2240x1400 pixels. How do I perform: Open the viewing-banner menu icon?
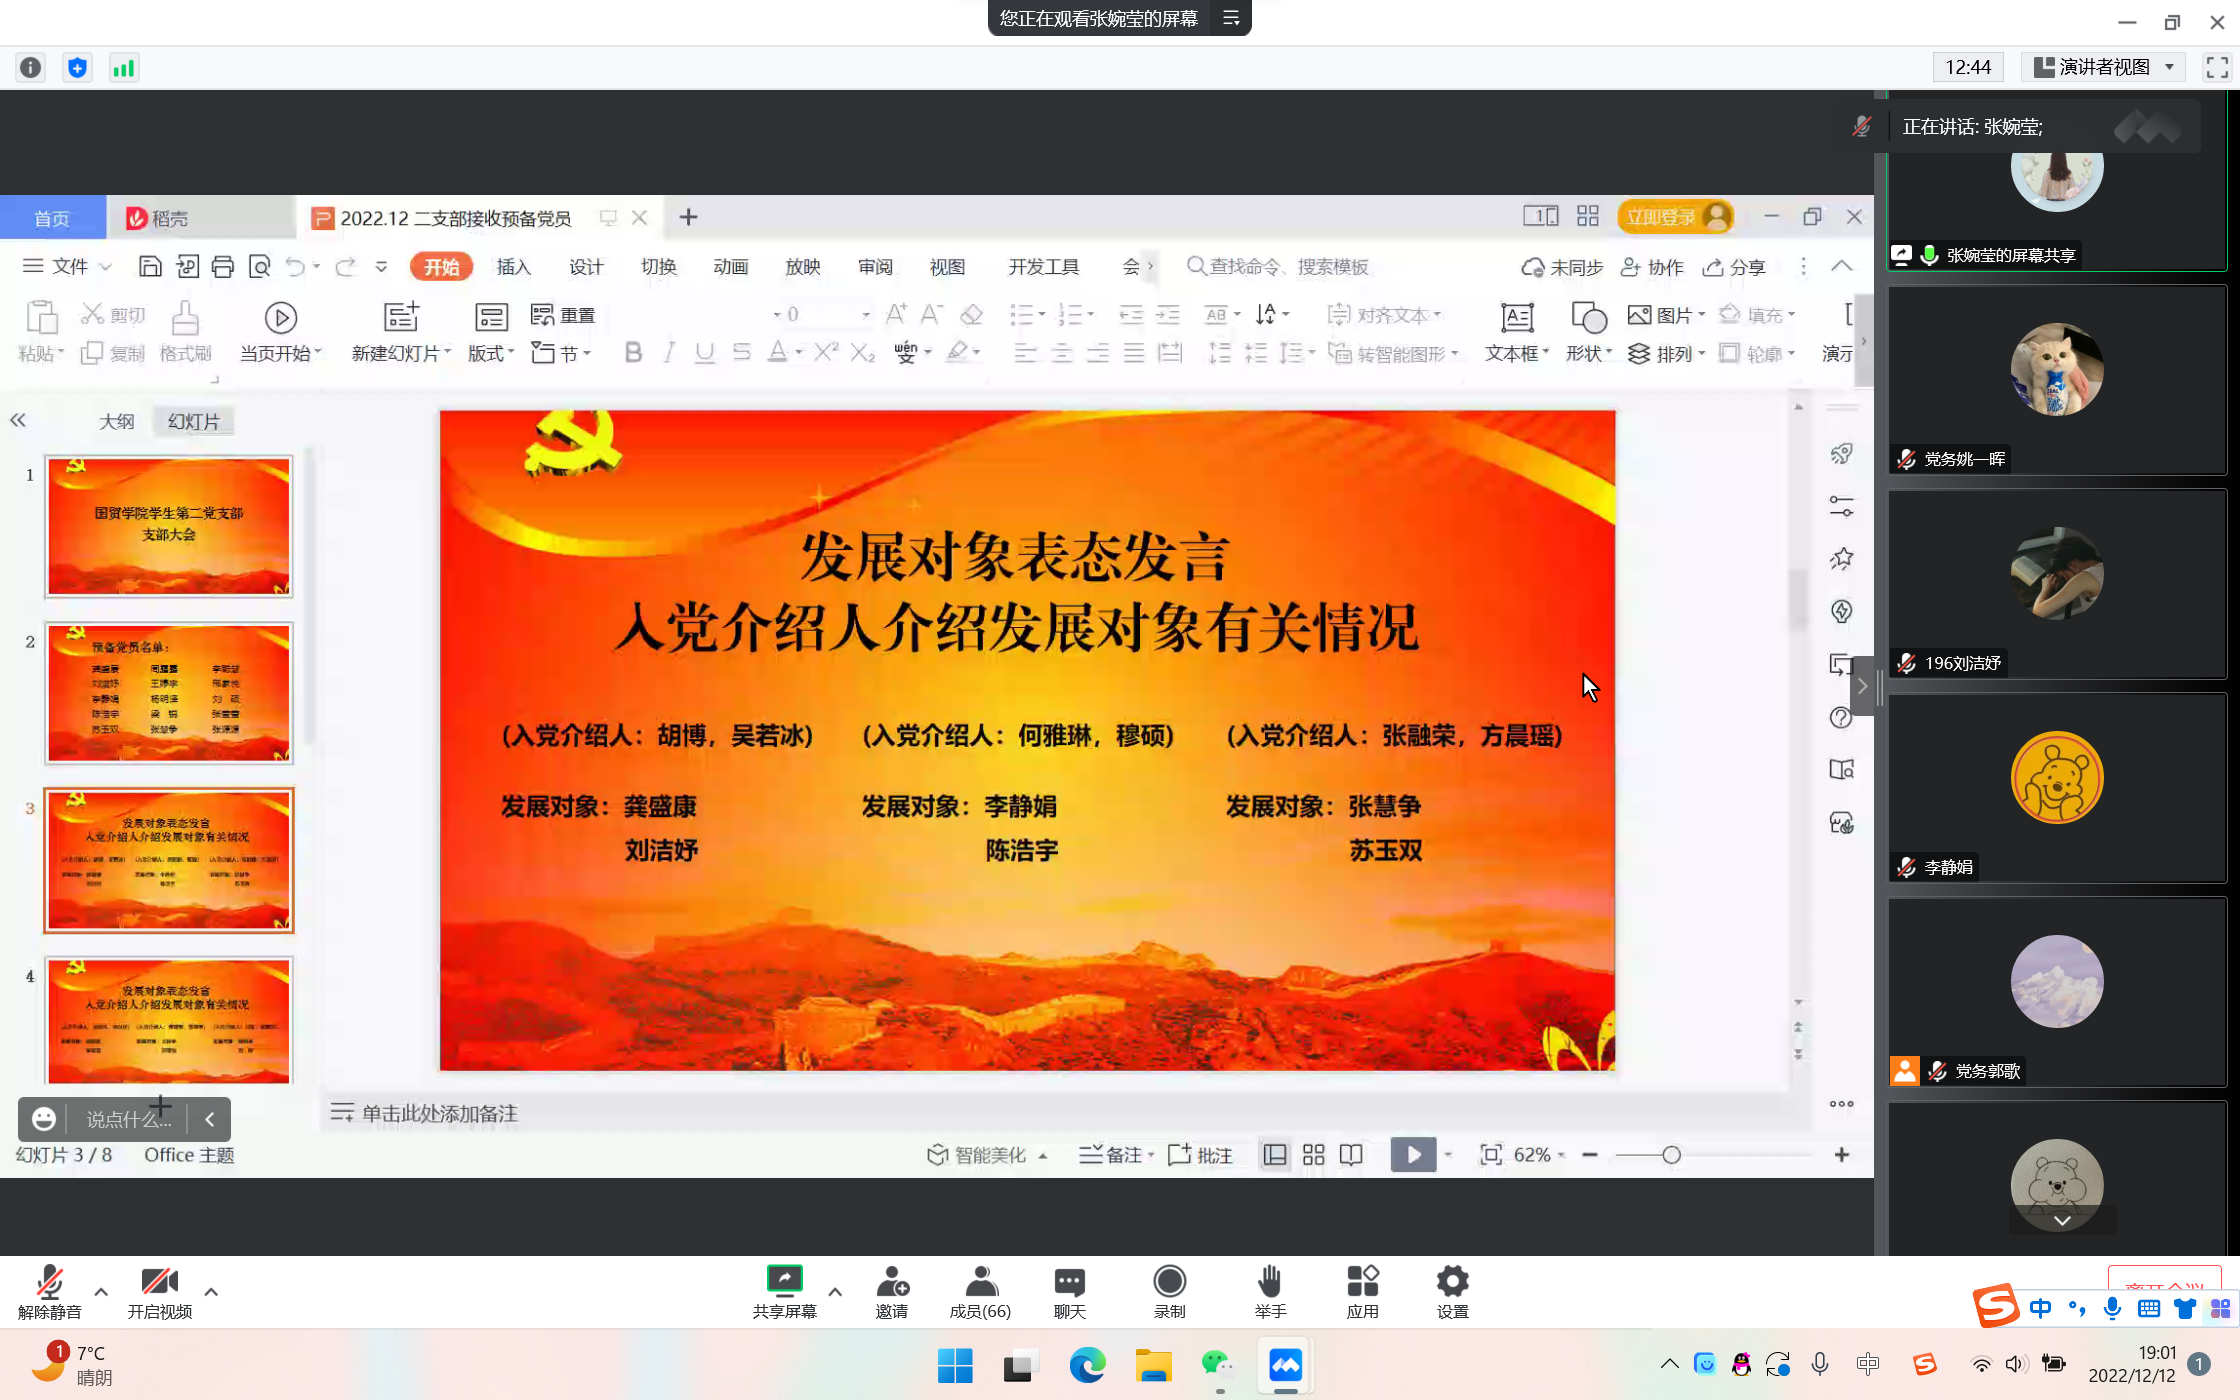(1230, 18)
